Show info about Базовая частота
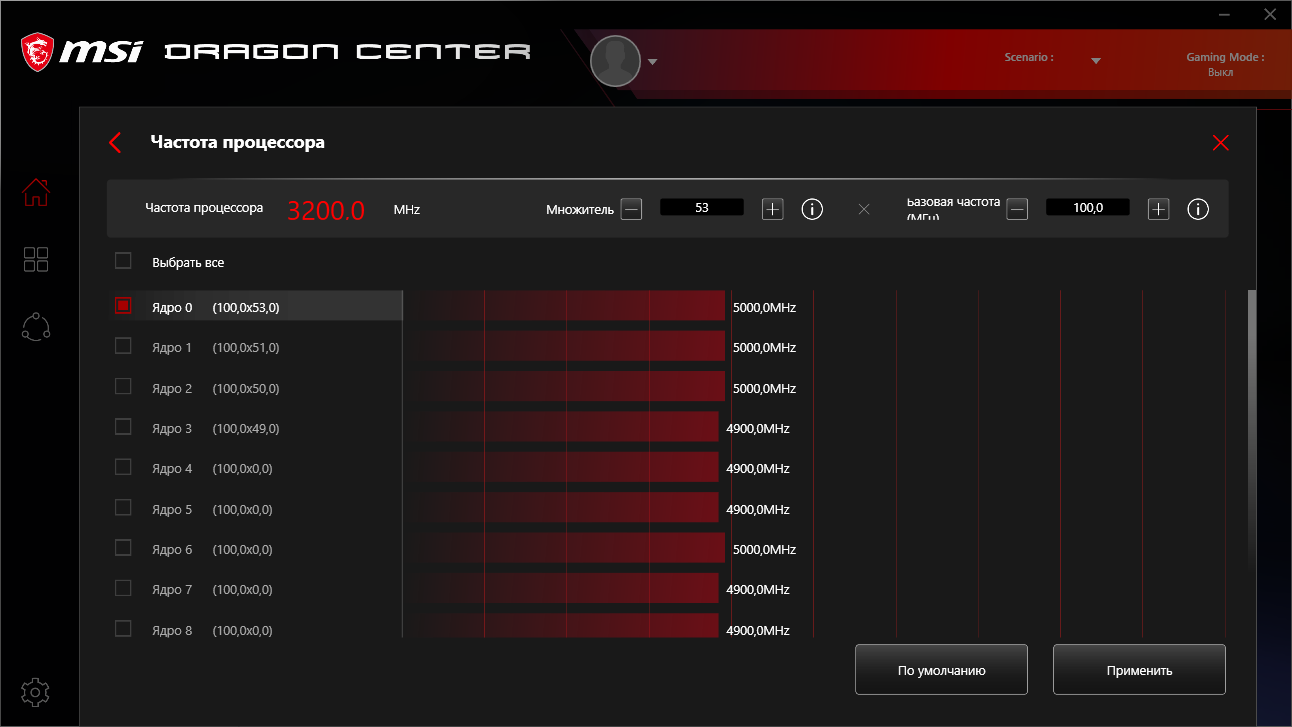This screenshot has height=727, width=1292. 1198,209
